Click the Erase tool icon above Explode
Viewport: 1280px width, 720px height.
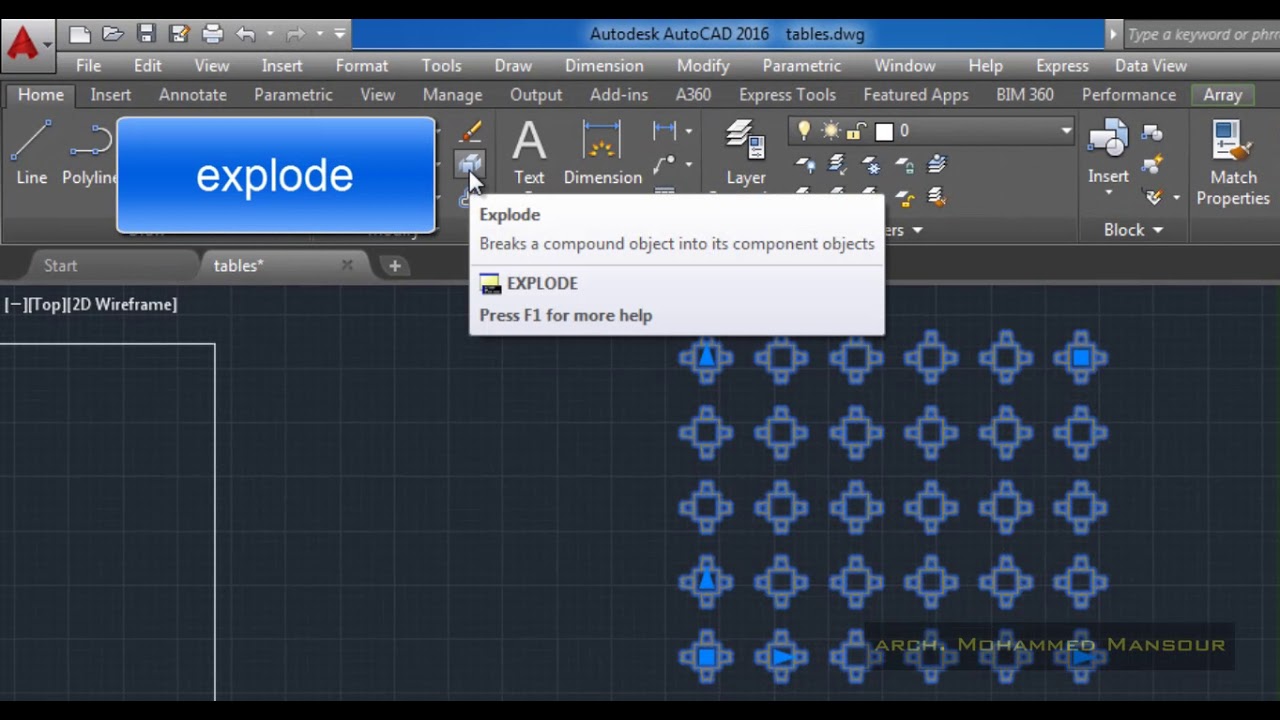click(x=471, y=132)
